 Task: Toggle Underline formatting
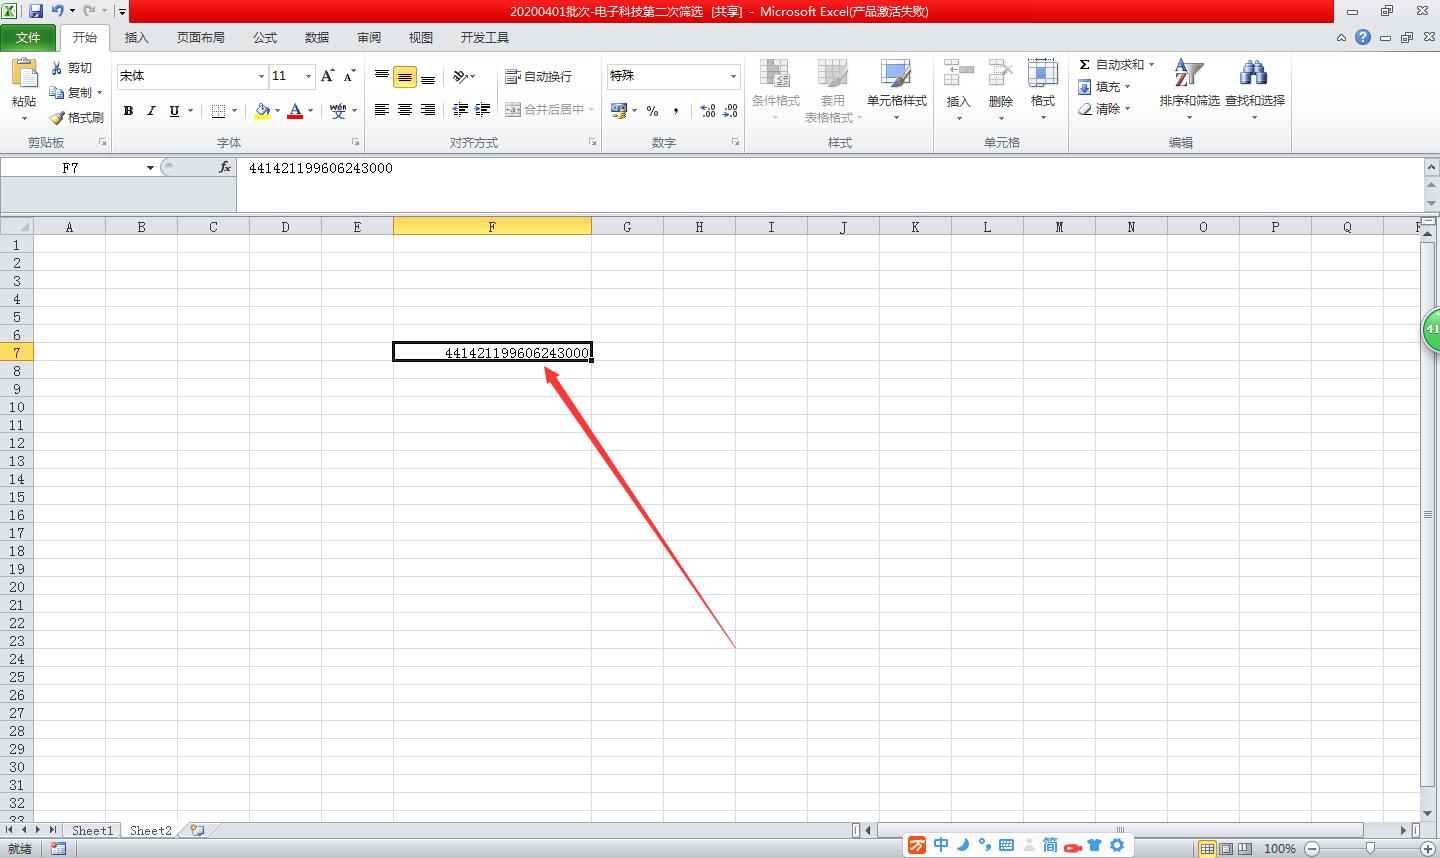tap(174, 111)
